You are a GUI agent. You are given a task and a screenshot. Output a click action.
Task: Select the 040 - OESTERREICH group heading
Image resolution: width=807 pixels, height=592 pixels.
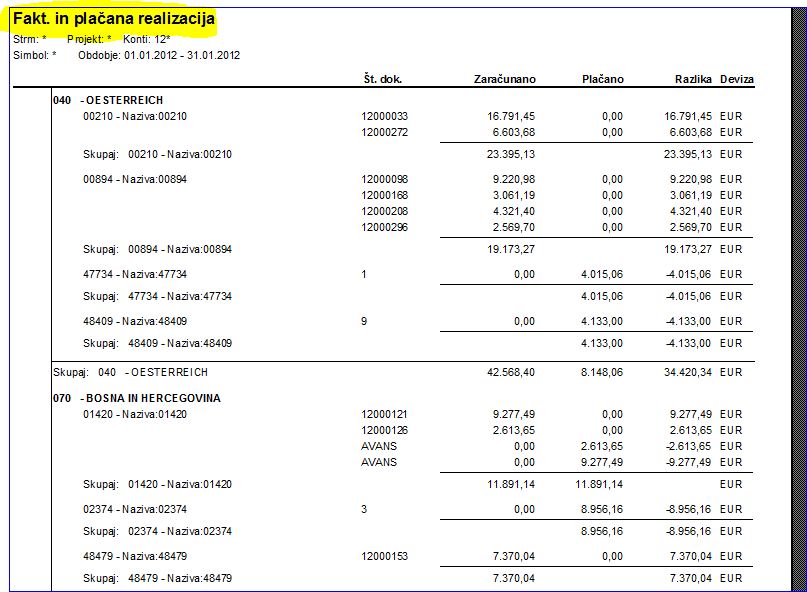pyautogui.click(x=108, y=100)
